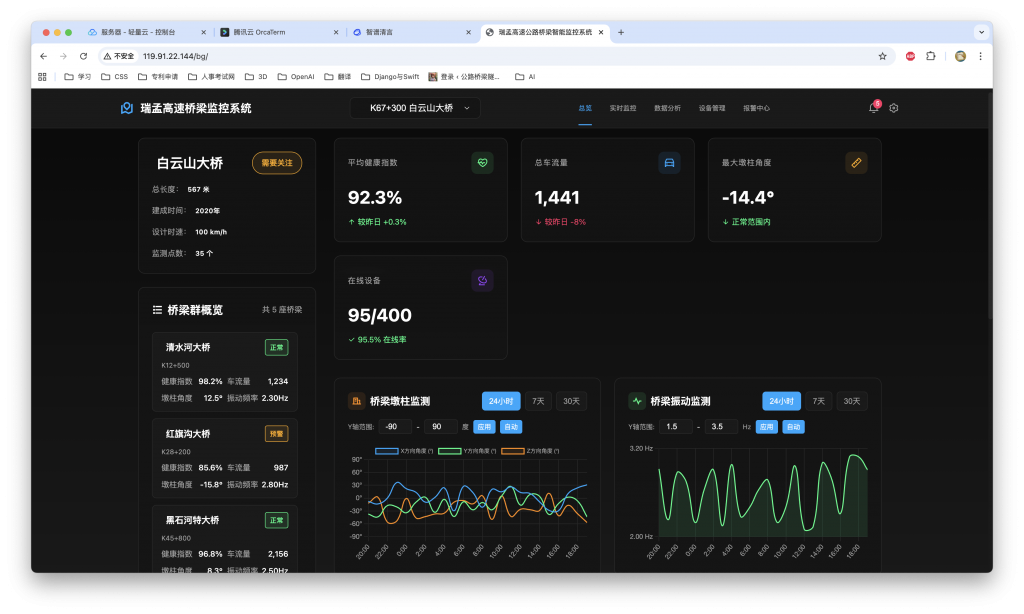Switch to the 实时监控 tab
This screenshot has height=614, width=1024.
(622, 108)
